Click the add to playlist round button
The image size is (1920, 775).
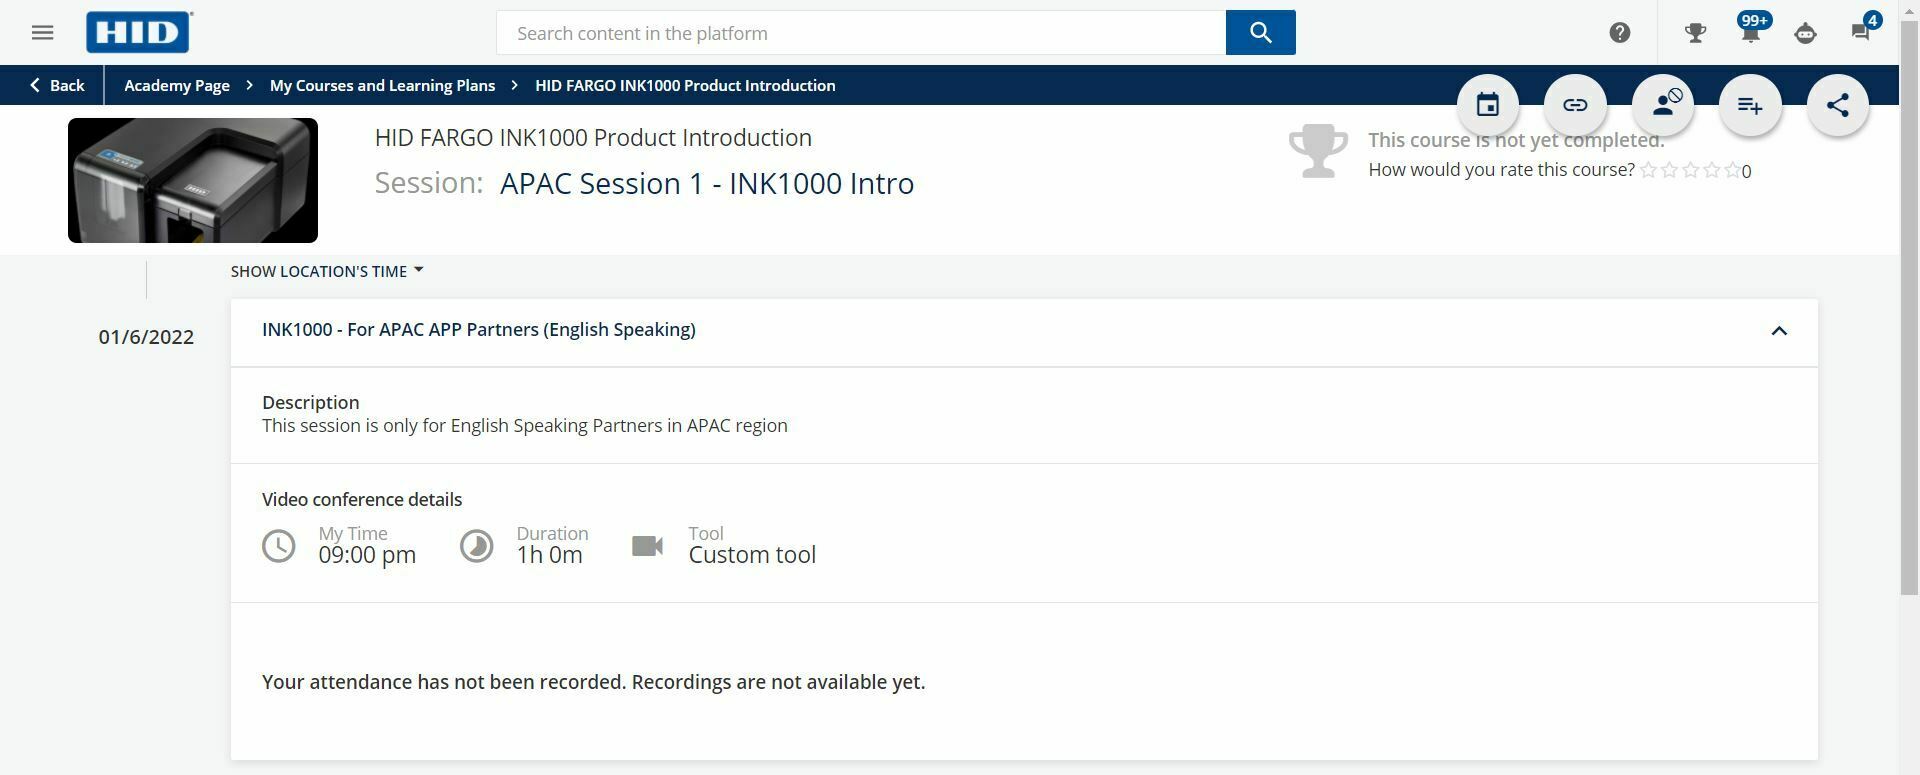tap(1750, 105)
